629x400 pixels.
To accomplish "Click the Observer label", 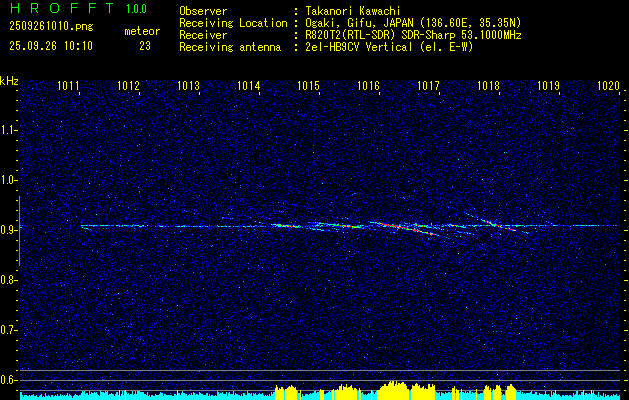I will (203, 11).
